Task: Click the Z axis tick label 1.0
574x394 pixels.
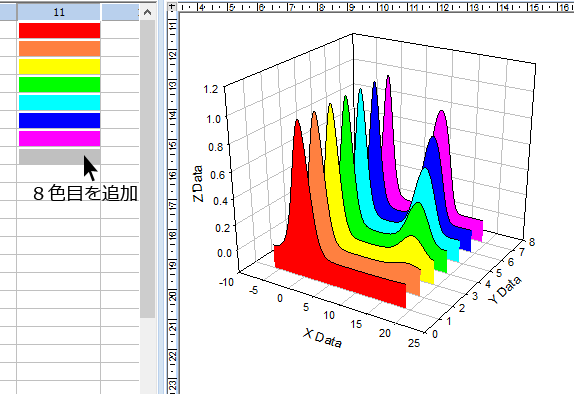Action: (x=213, y=119)
